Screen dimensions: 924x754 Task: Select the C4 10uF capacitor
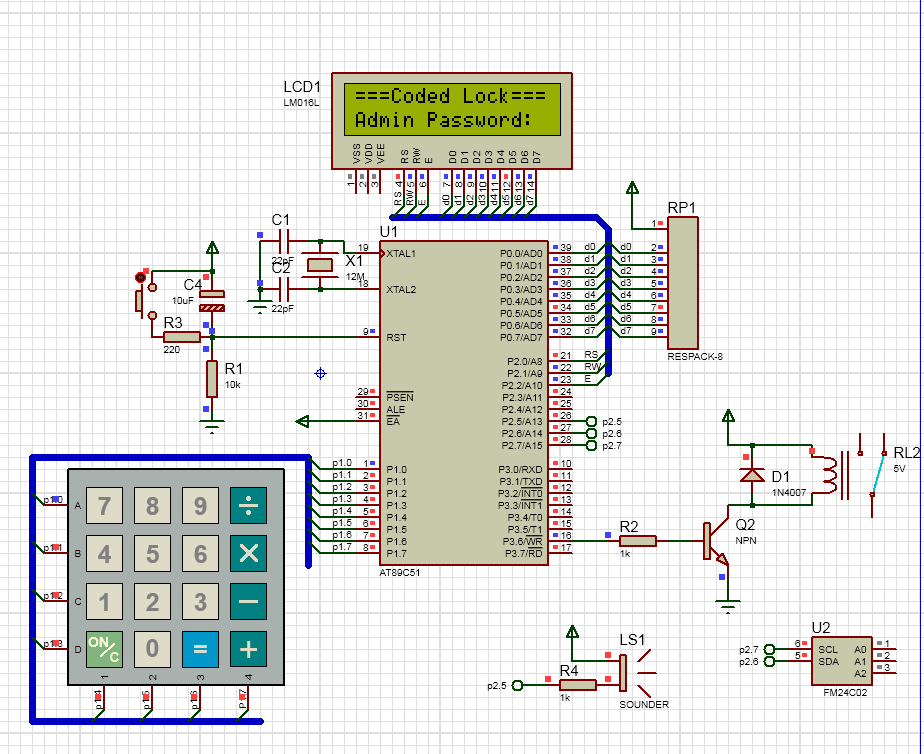[x=212, y=299]
